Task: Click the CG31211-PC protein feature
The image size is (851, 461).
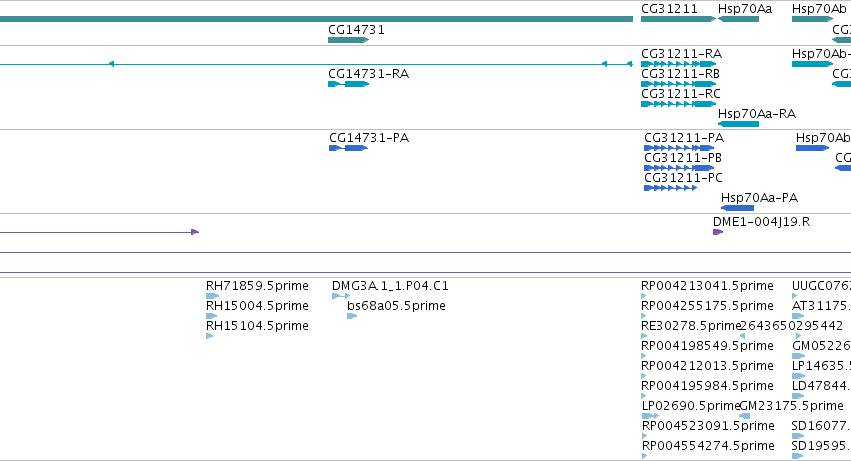Action: click(670, 188)
